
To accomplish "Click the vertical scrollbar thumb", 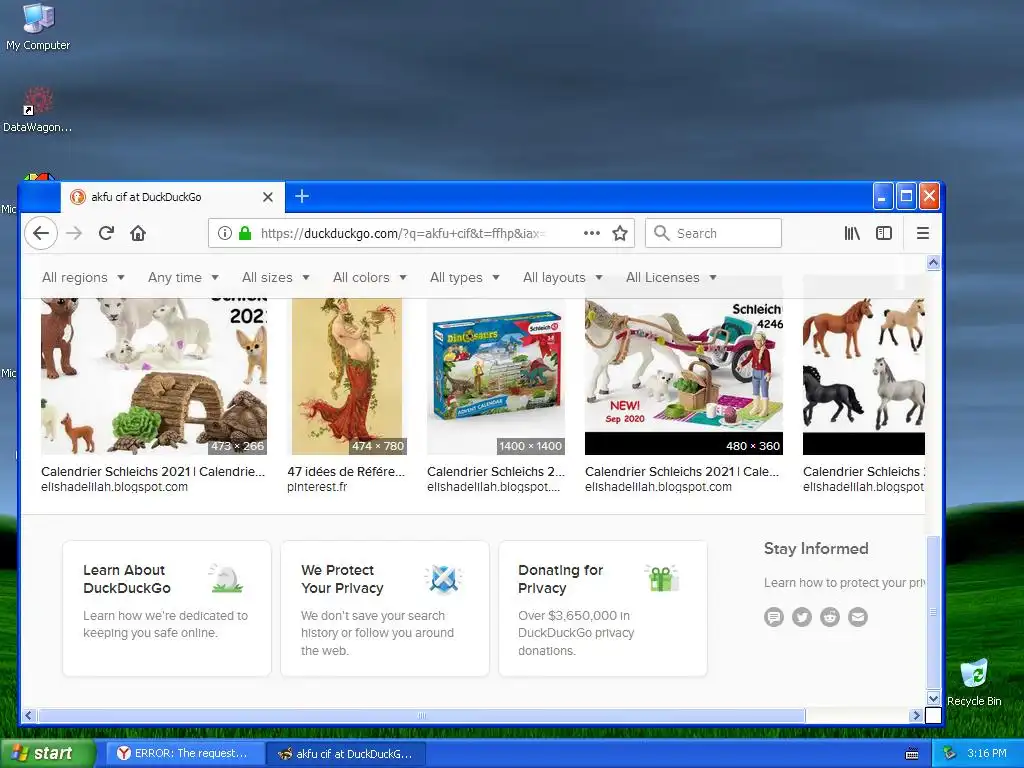I will pyautogui.click(x=934, y=612).
